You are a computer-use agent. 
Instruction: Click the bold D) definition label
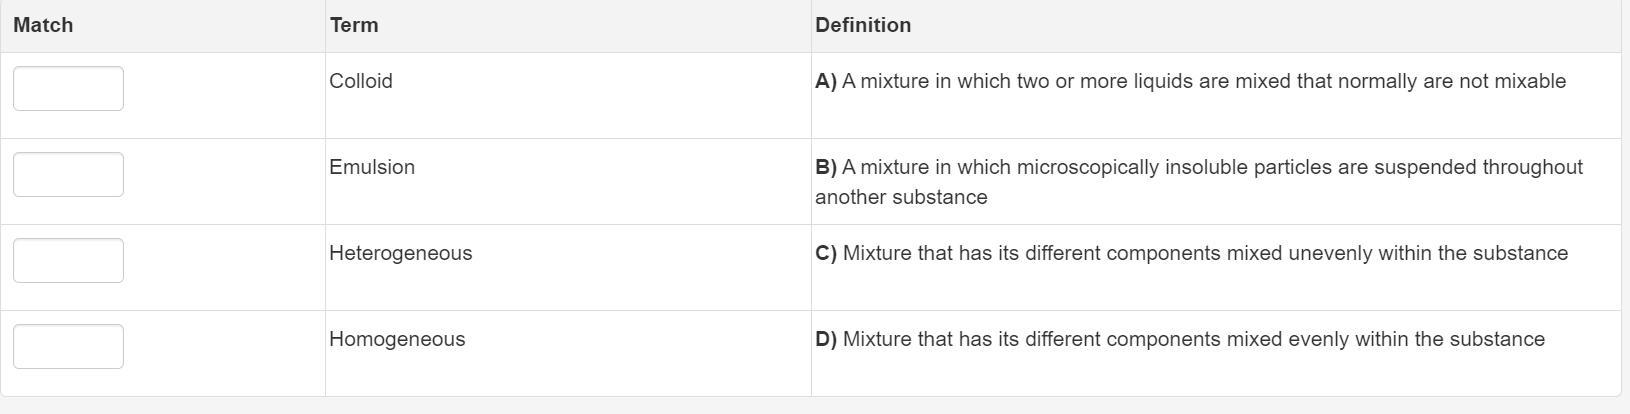(x=826, y=339)
